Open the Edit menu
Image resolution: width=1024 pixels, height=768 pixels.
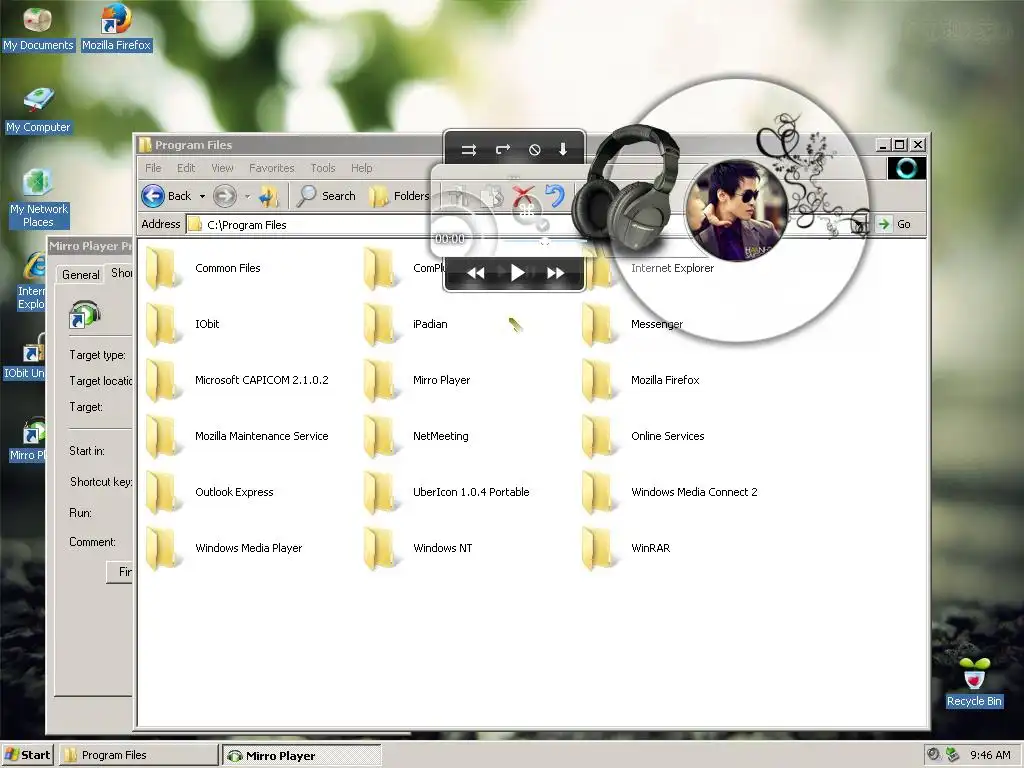[186, 168]
